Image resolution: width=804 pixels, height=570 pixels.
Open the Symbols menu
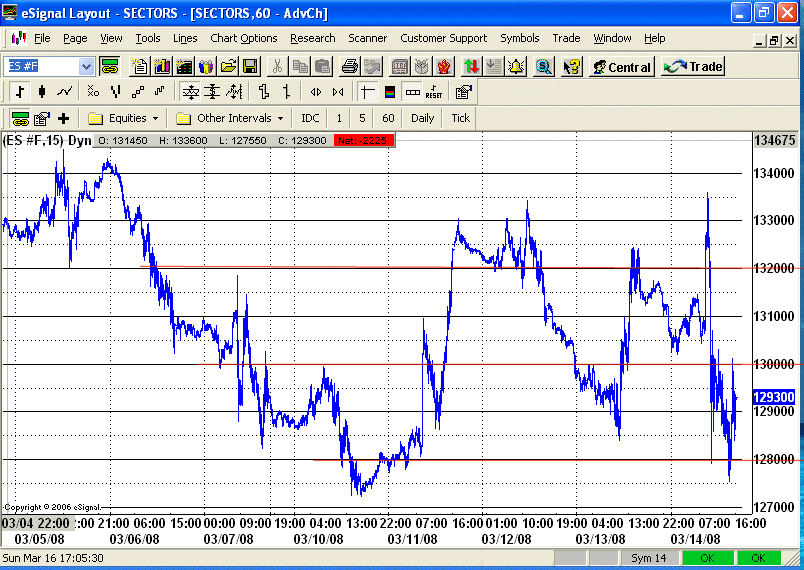[x=519, y=38]
